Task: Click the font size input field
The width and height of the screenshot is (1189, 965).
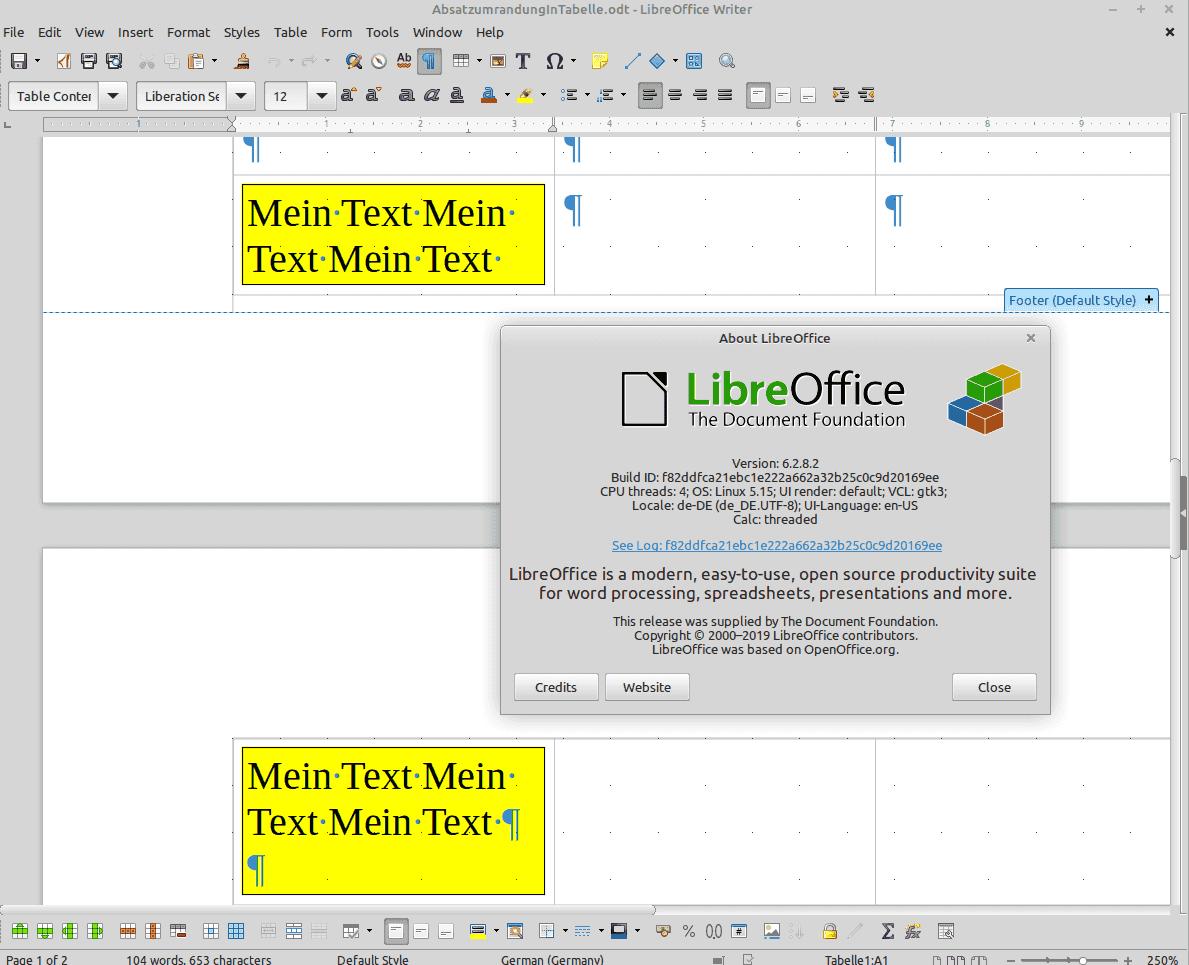Action: coord(286,96)
